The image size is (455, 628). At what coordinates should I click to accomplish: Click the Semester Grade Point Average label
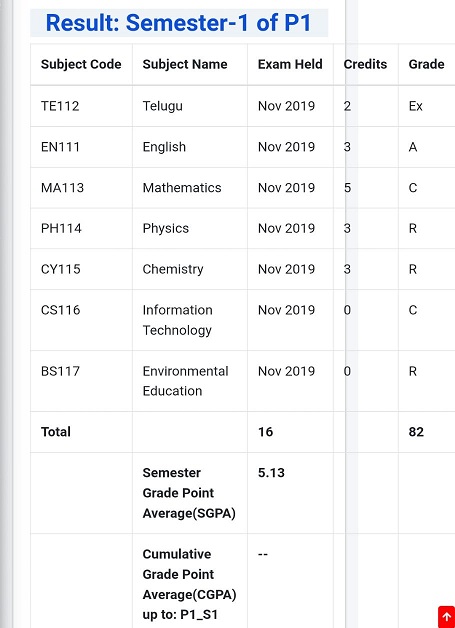coord(189,493)
